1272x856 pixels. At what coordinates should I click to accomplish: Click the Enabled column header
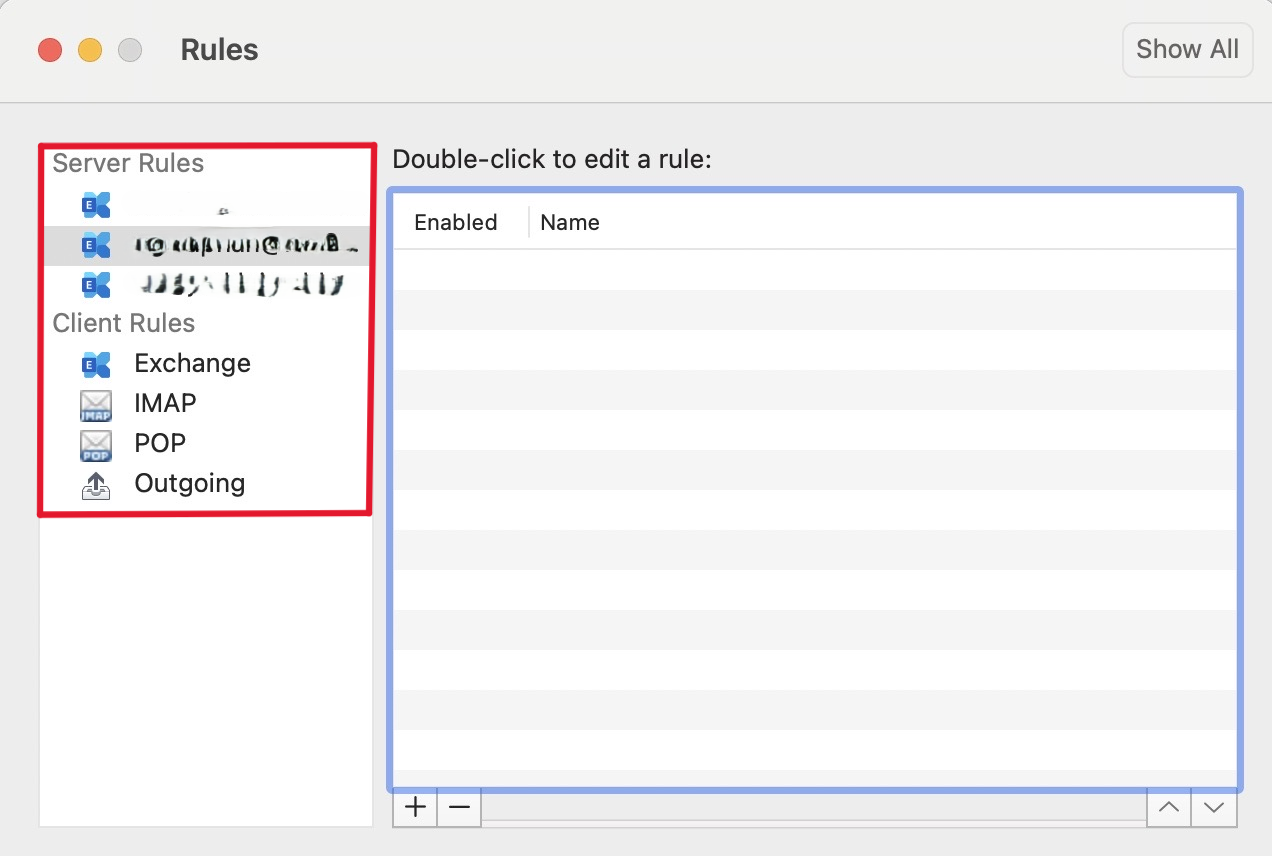(x=456, y=222)
